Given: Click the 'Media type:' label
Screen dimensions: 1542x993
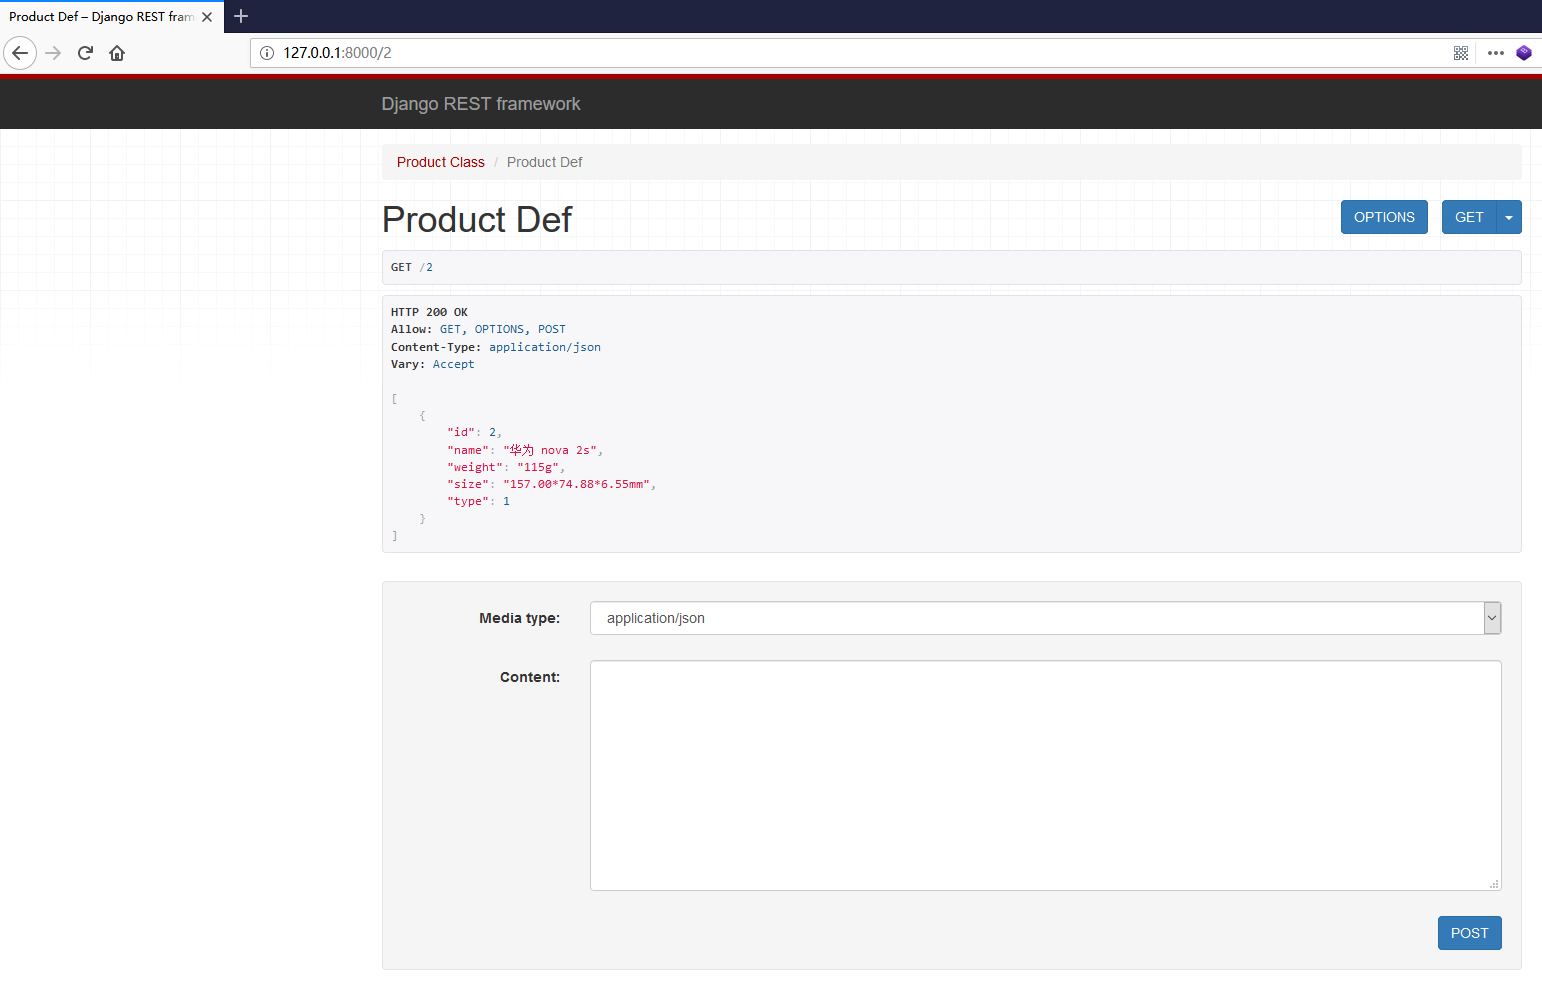Looking at the screenshot, I should (x=519, y=618).
